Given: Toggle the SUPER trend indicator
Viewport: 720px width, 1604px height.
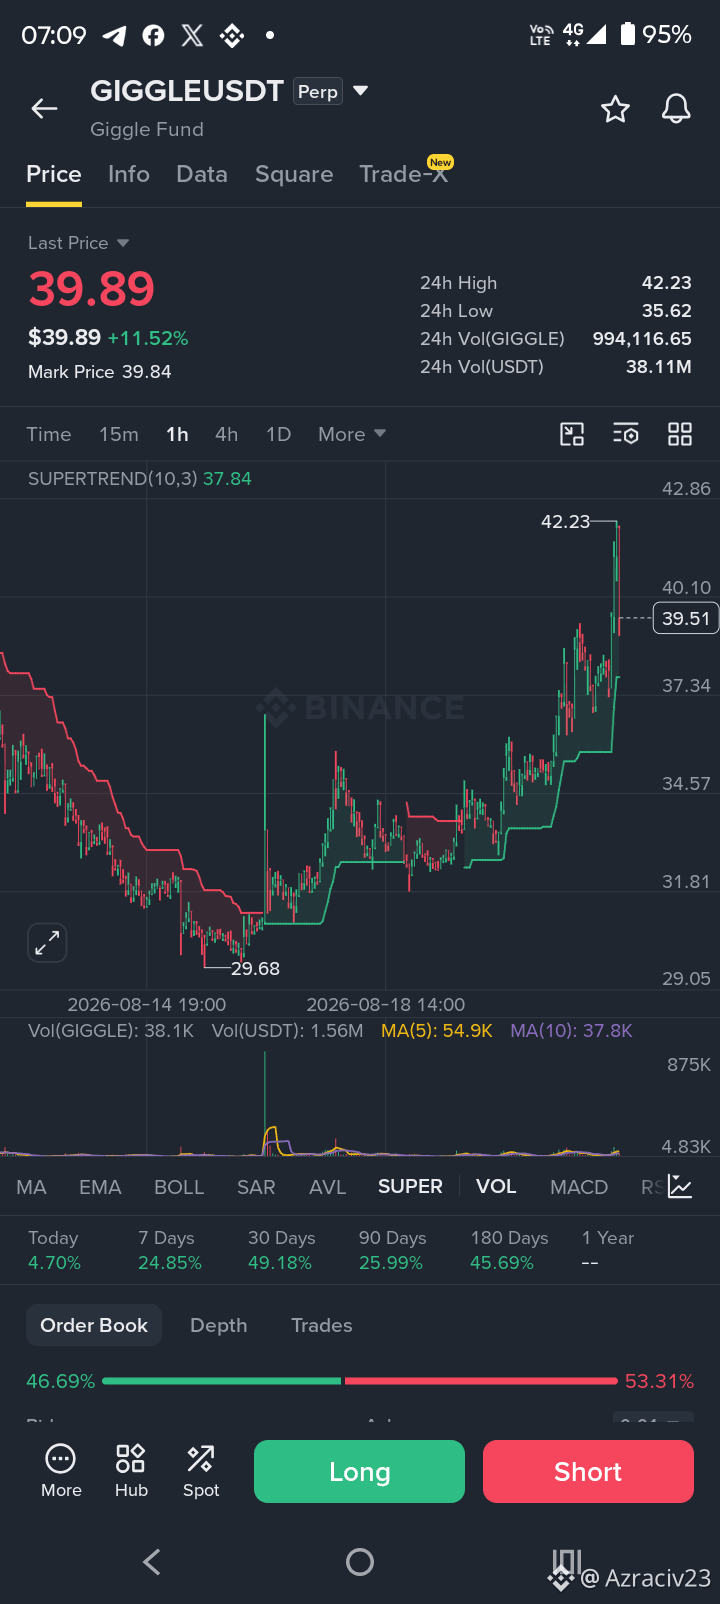Looking at the screenshot, I should [410, 1186].
